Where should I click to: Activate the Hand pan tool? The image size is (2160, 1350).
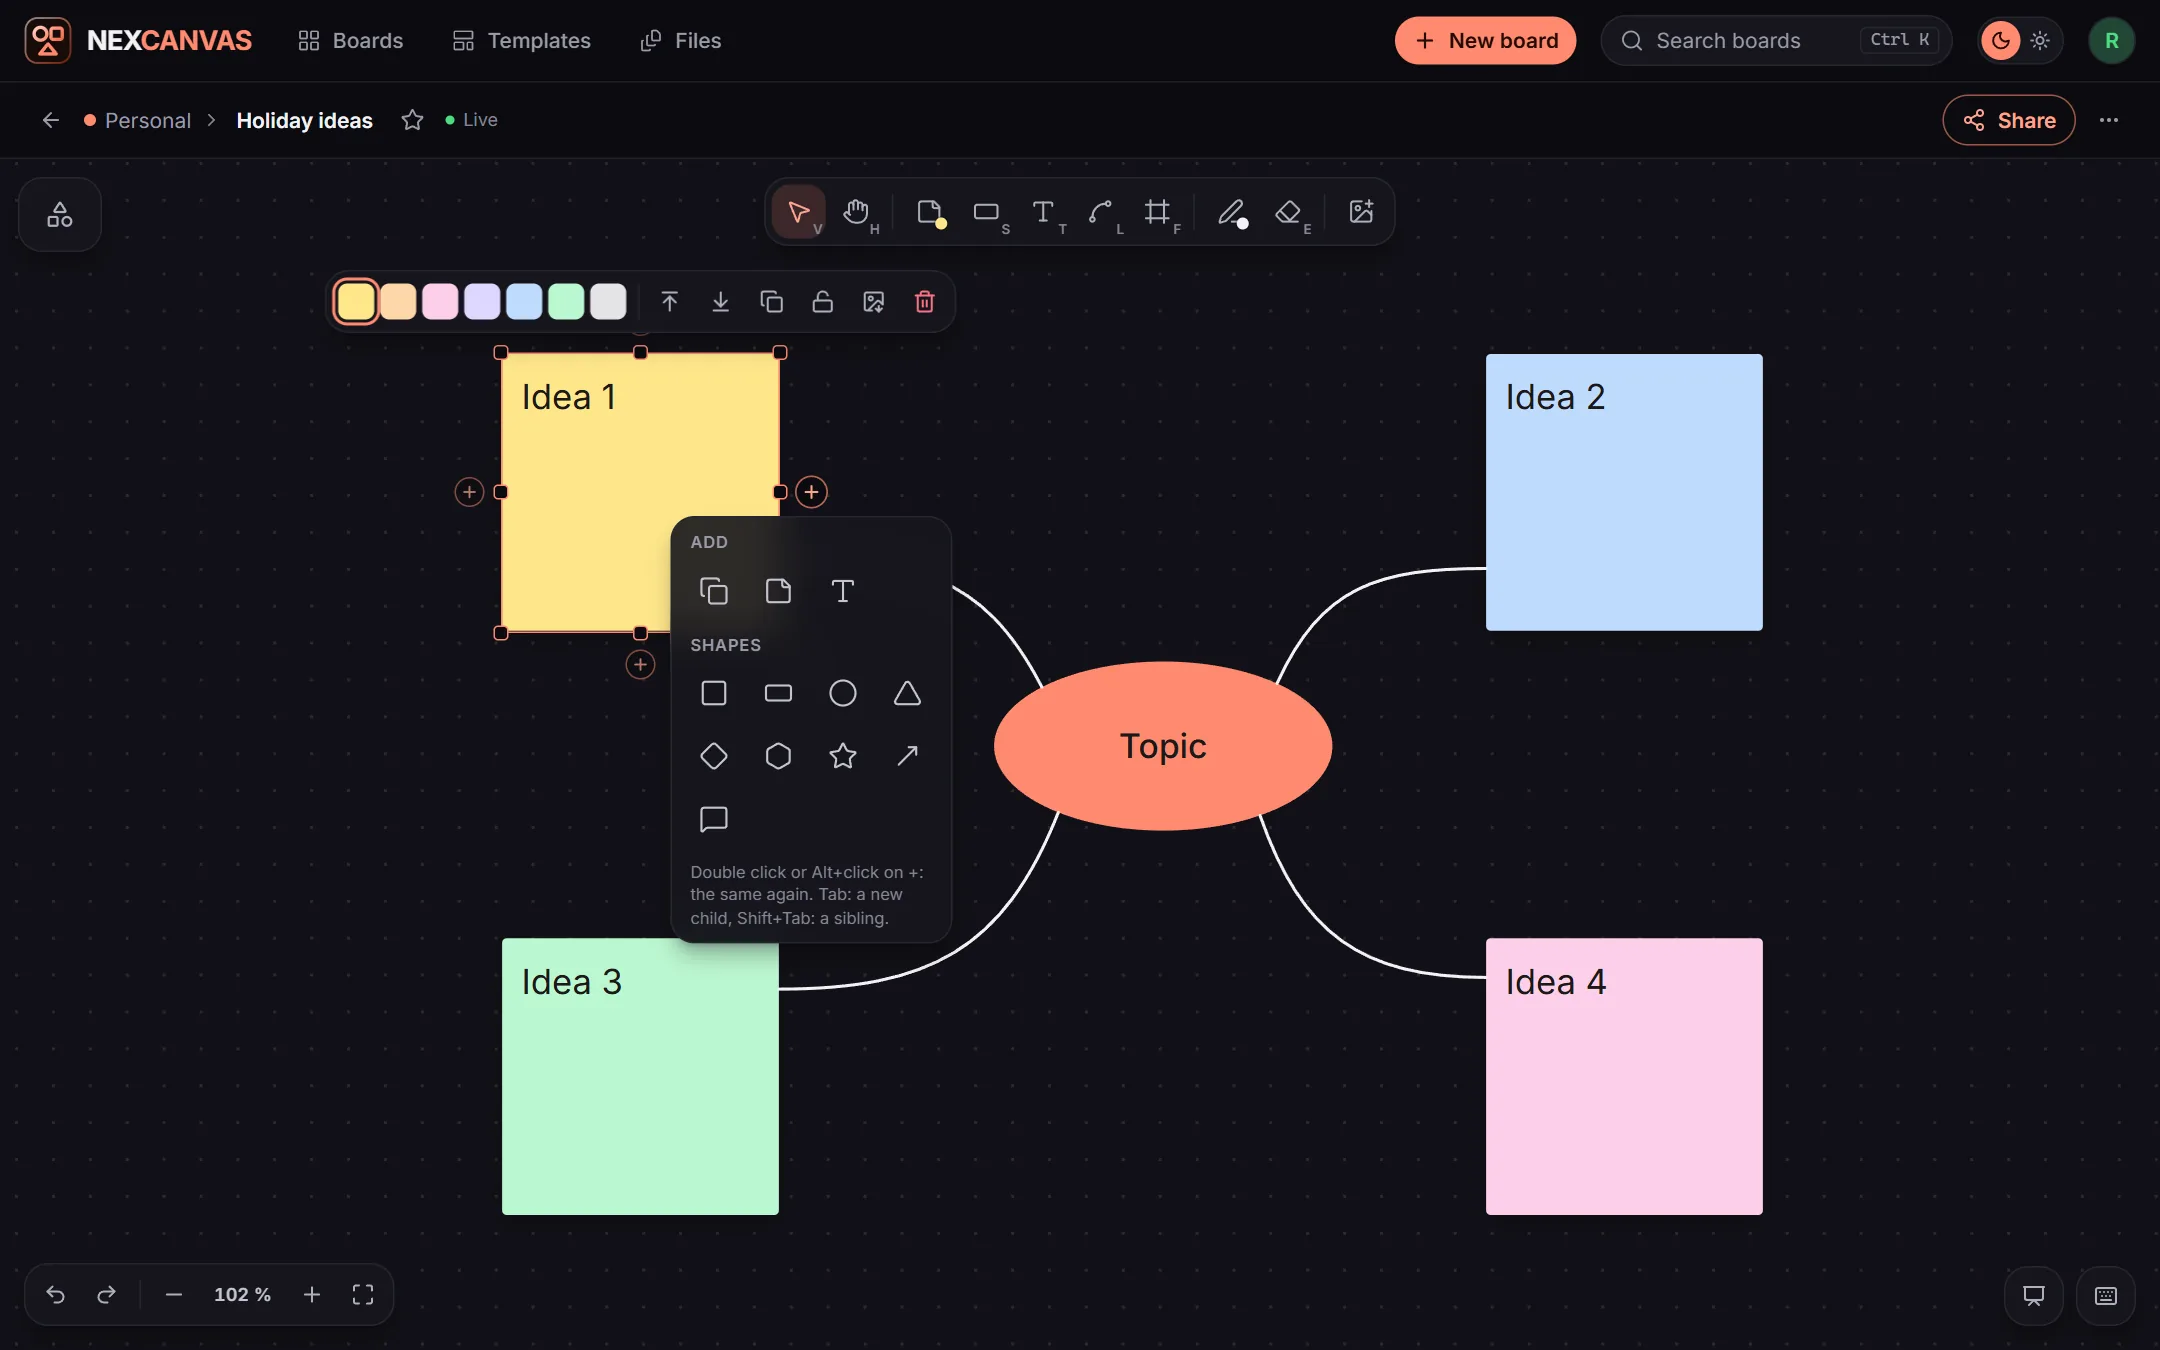[856, 212]
